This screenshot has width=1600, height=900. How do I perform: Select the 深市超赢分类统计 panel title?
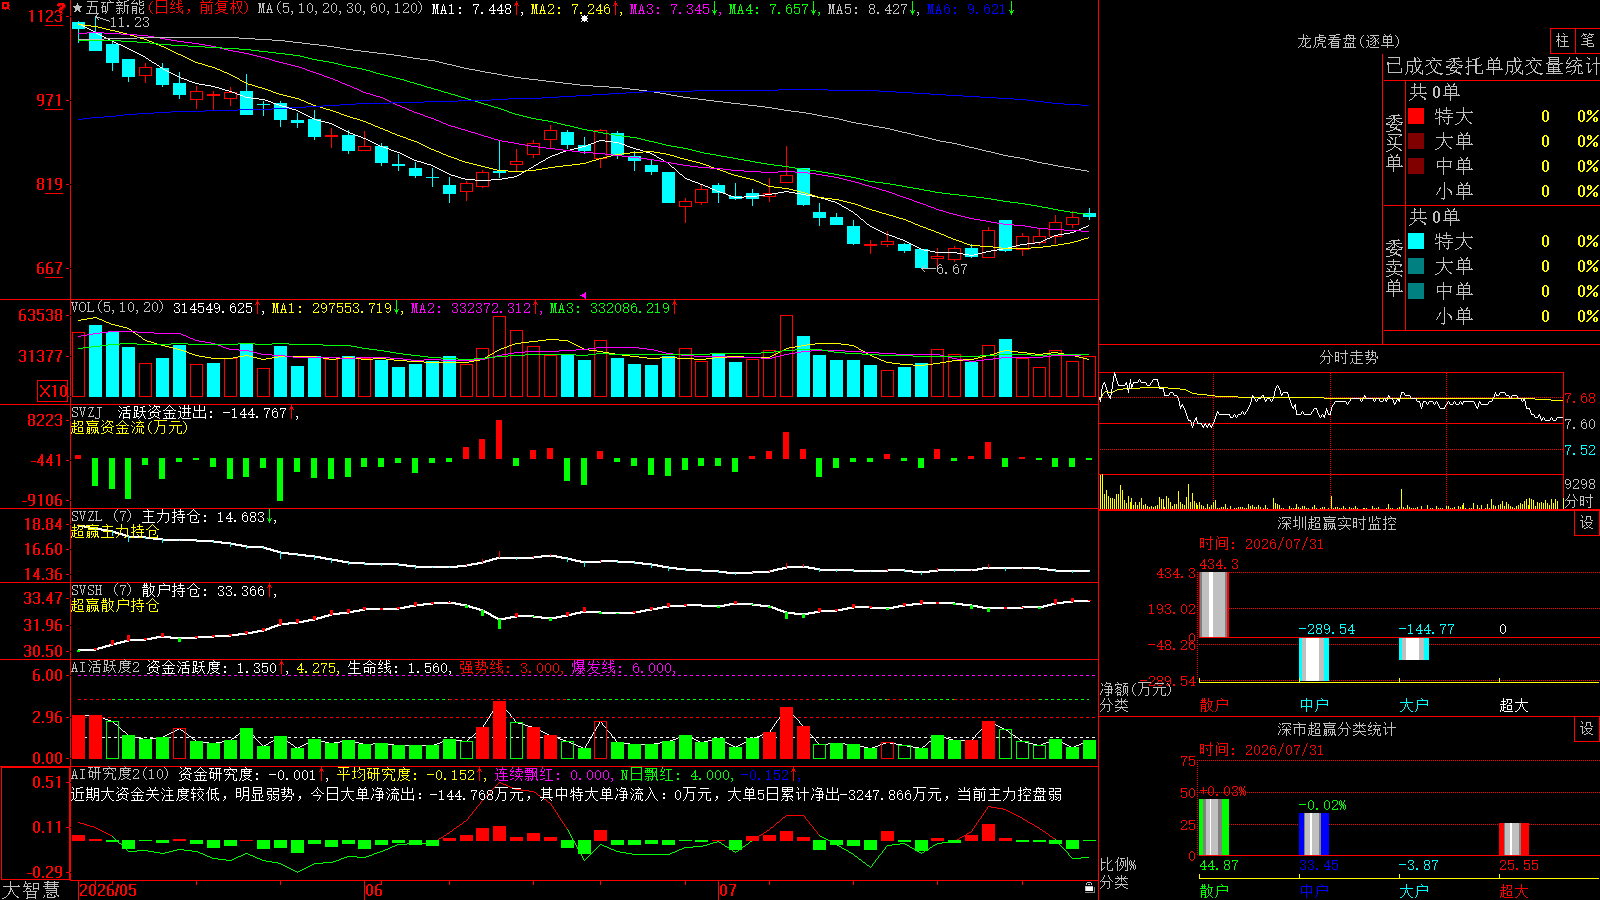point(1336,729)
